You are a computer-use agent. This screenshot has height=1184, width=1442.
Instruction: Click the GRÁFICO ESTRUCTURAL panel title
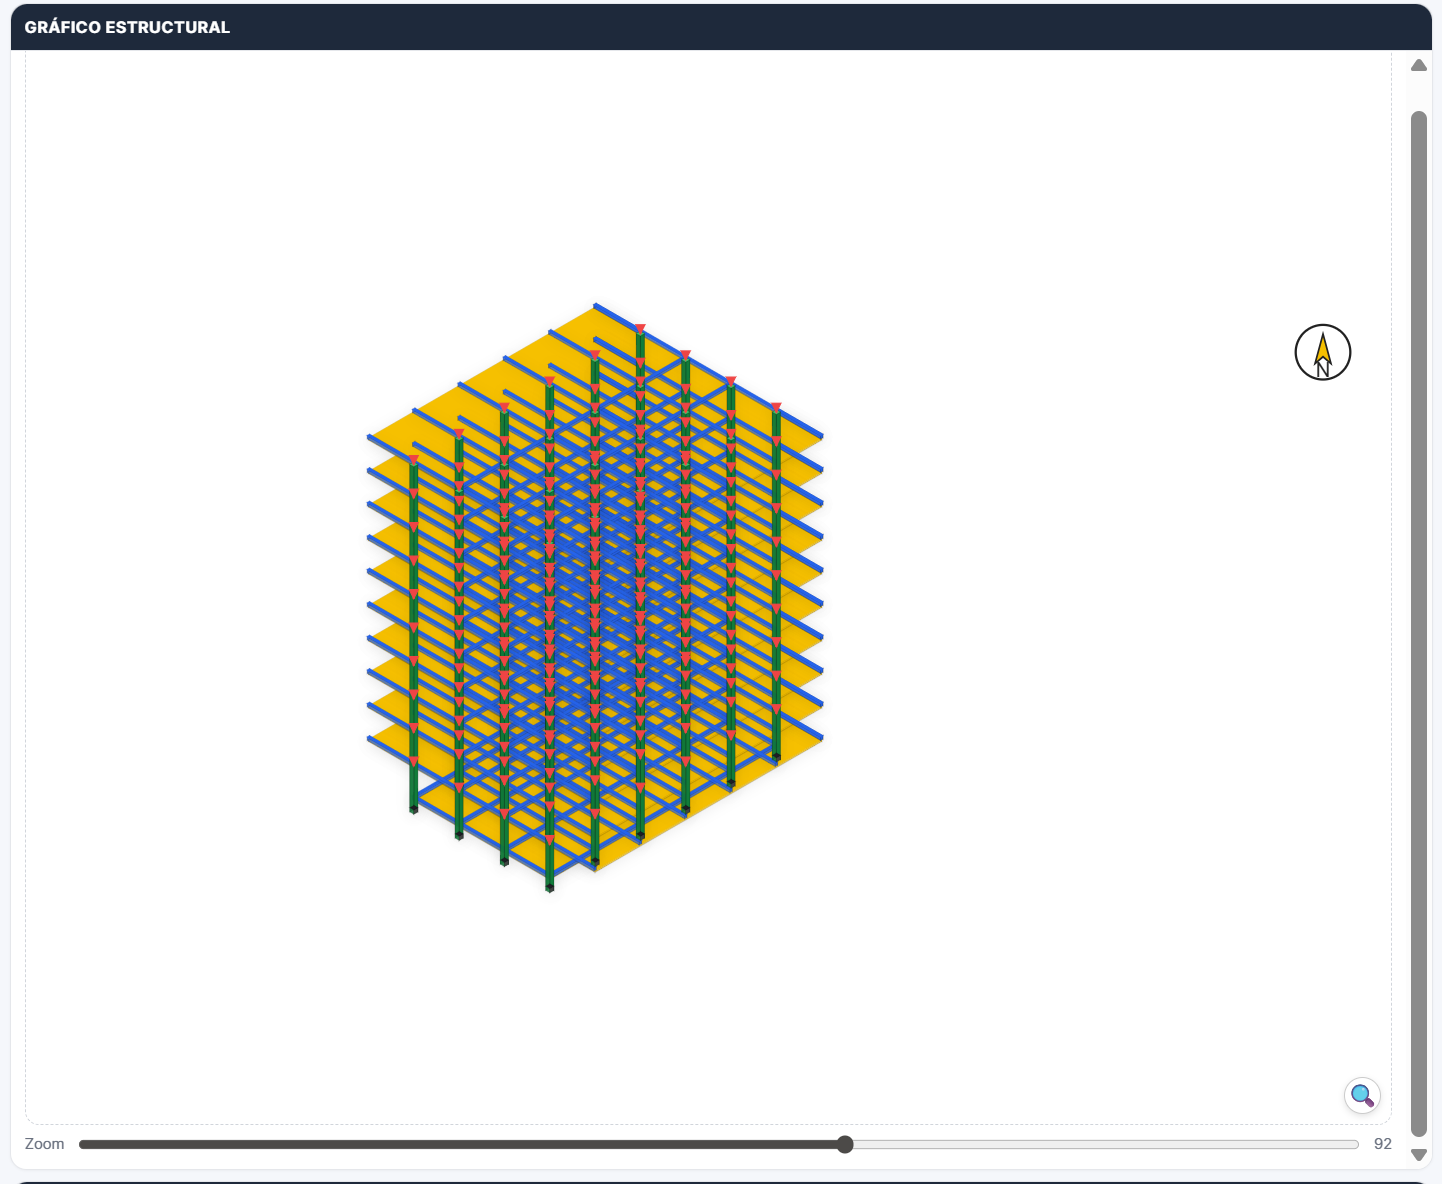coord(127,27)
